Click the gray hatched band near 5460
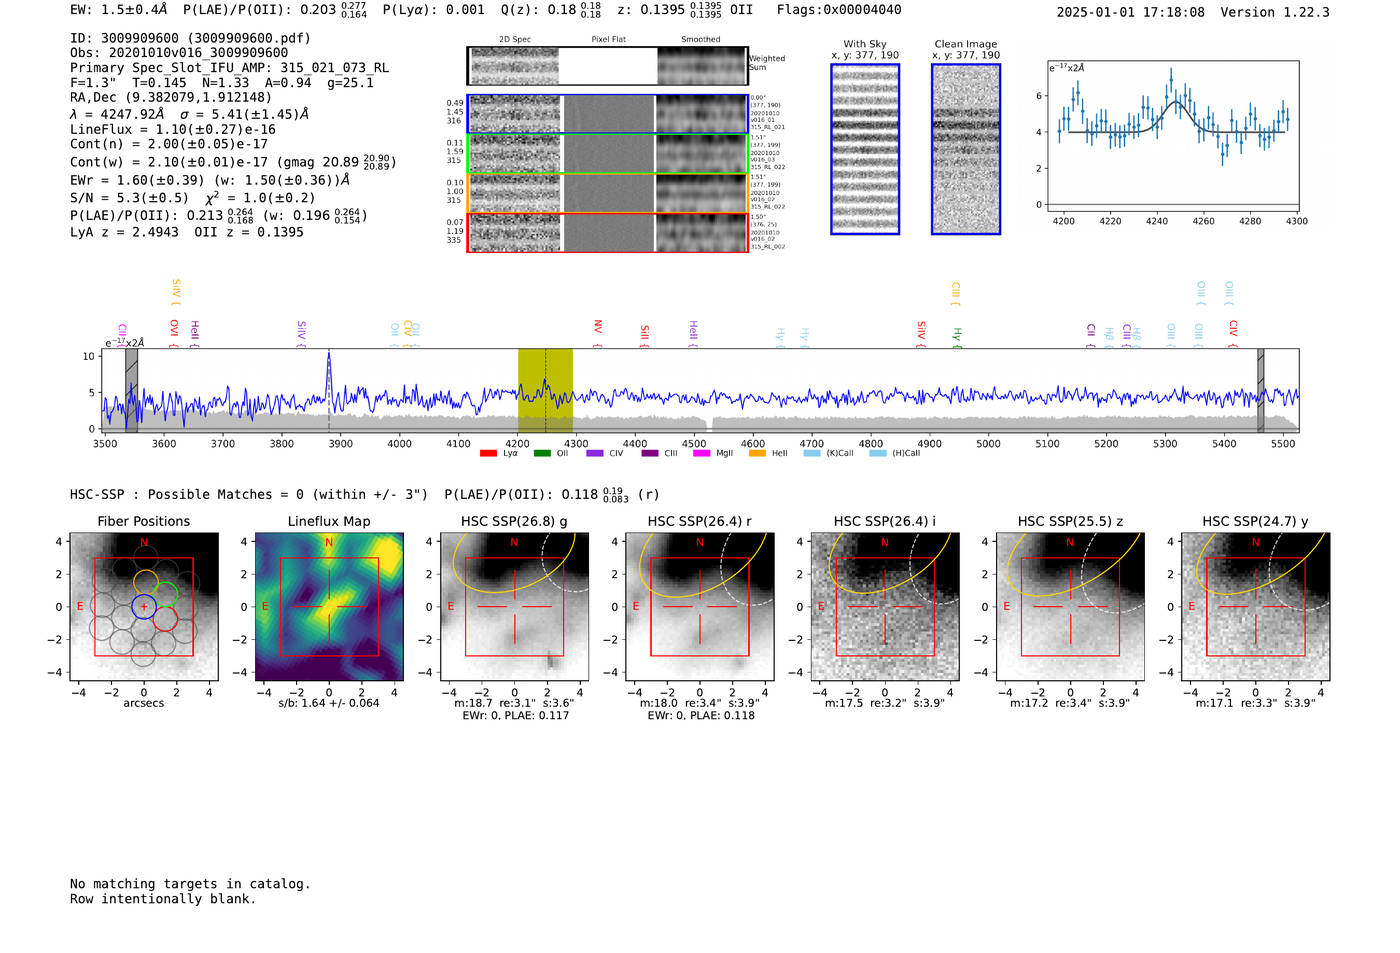The image size is (1400, 953). click(x=1261, y=390)
